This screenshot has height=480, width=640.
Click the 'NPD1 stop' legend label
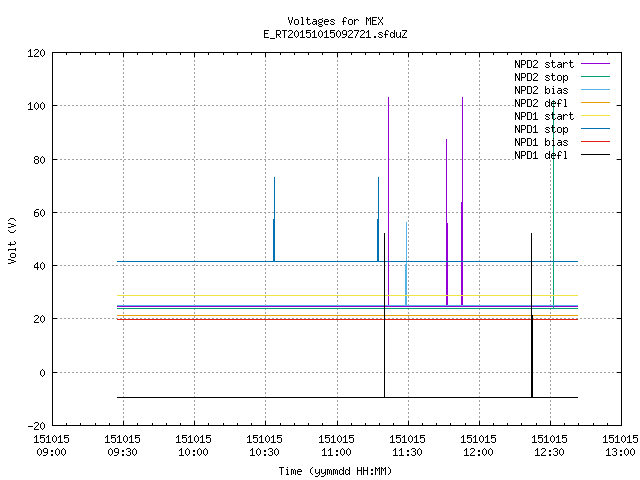541,129
